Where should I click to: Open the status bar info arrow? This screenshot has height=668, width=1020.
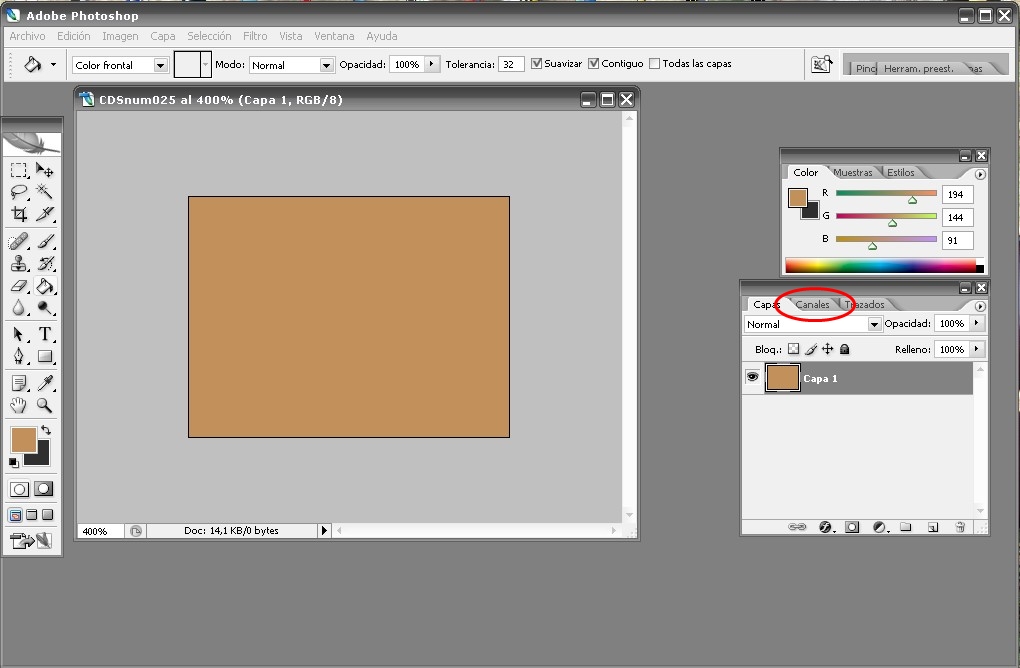pos(324,531)
